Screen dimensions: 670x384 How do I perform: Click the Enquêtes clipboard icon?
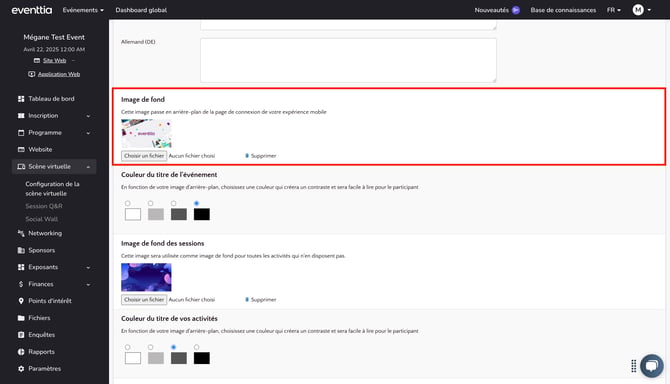pos(21,335)
